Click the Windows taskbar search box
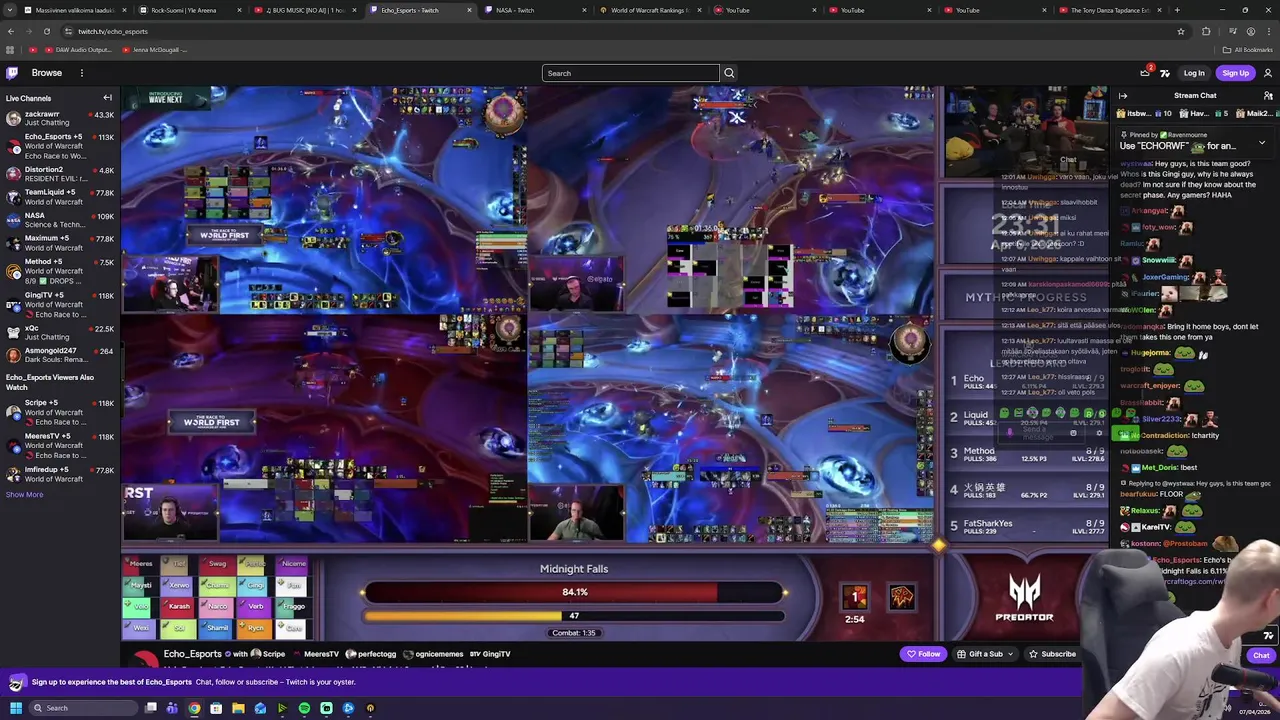Image resolution: width=1280 pixels, height=720 pixels. tap(84, 708)
